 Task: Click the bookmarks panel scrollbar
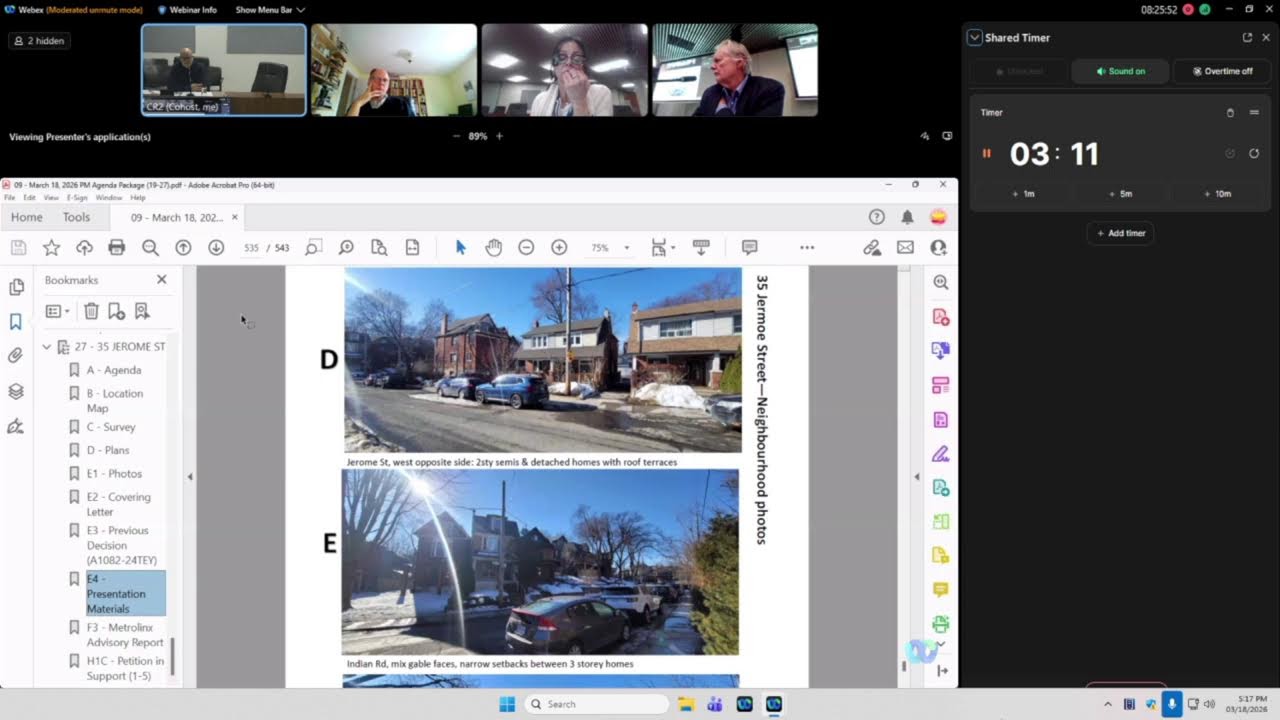click(x=173, y=656)
